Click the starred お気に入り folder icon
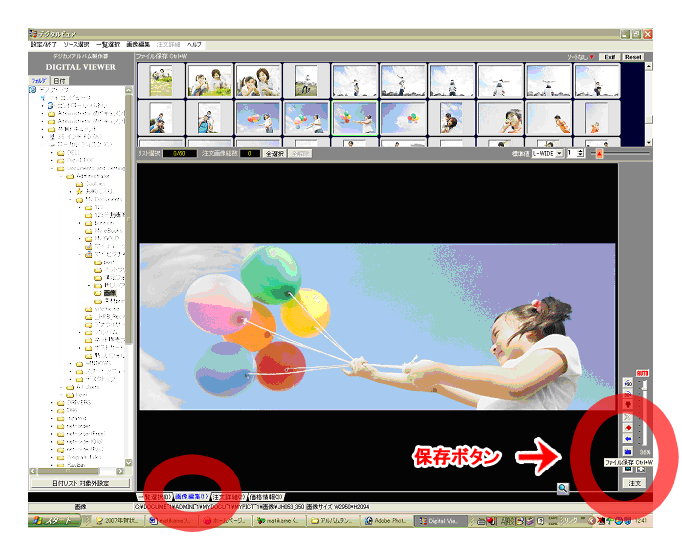 pos(79,191)
